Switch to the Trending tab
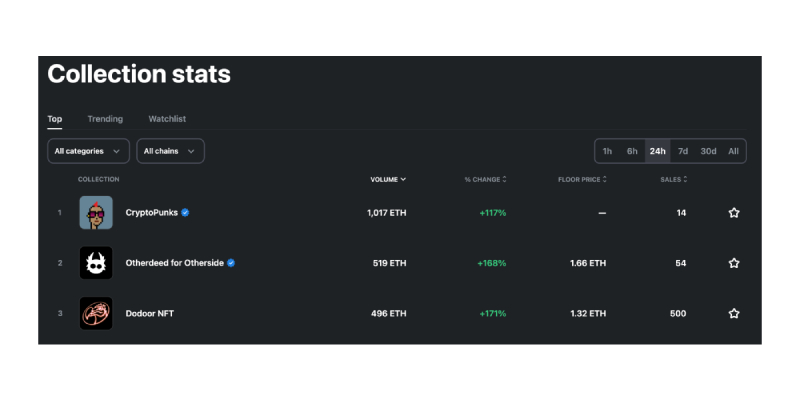Image resolution: width=800 pixels, height=400 pixels. click(x=105, y=119)
